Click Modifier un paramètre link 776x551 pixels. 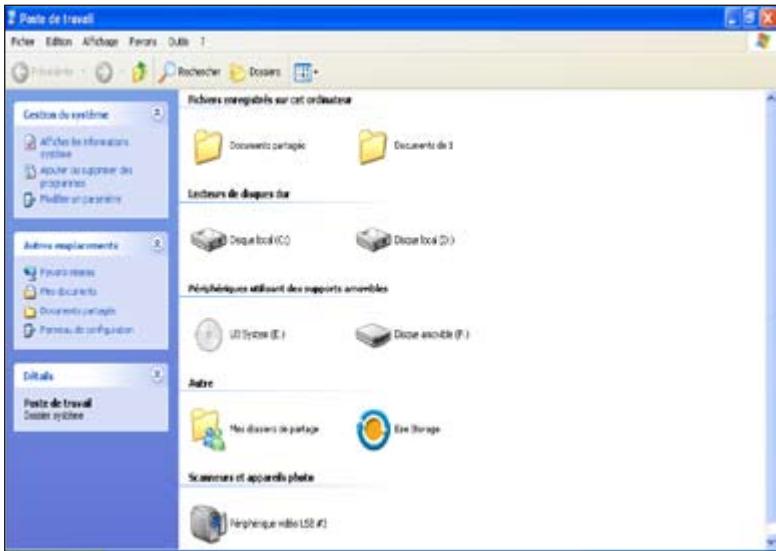click(80, 199)
